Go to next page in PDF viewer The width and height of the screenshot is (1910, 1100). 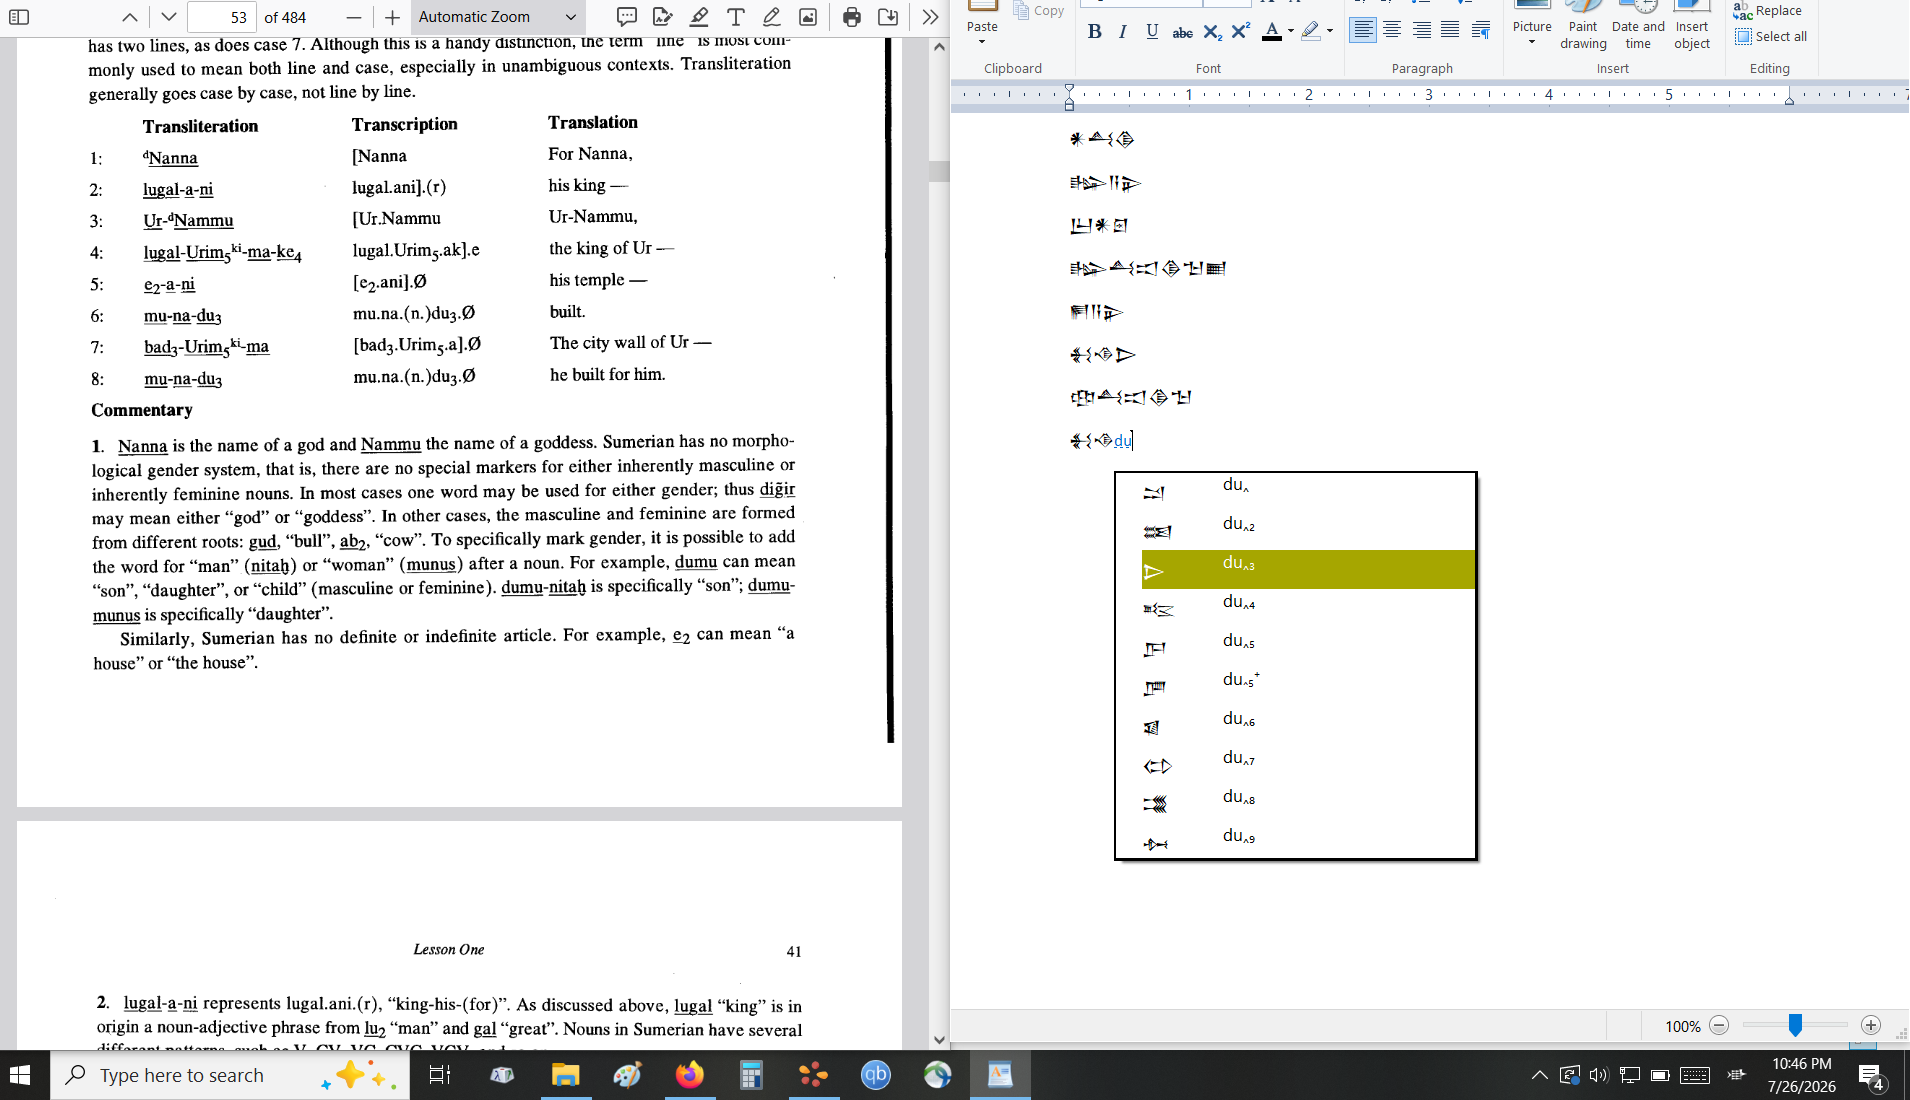pos(169,17)
